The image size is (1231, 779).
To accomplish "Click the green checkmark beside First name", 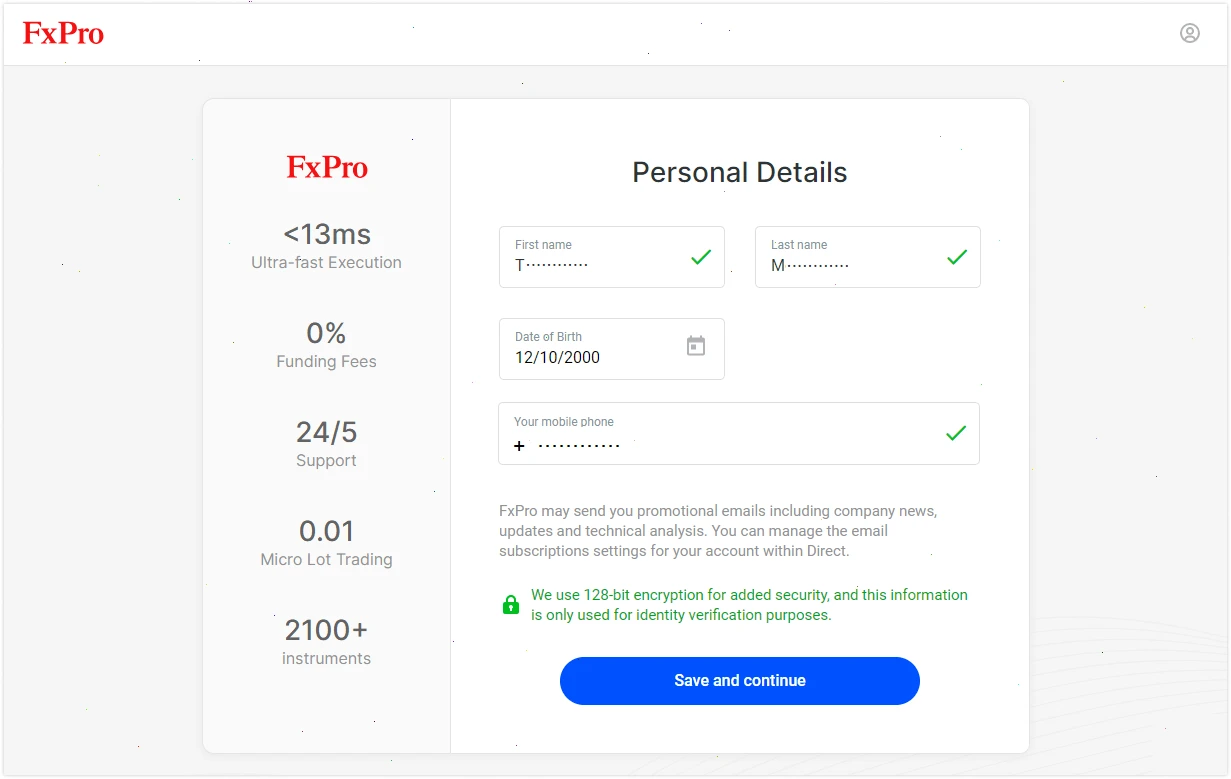I will (x=700, y=257).
